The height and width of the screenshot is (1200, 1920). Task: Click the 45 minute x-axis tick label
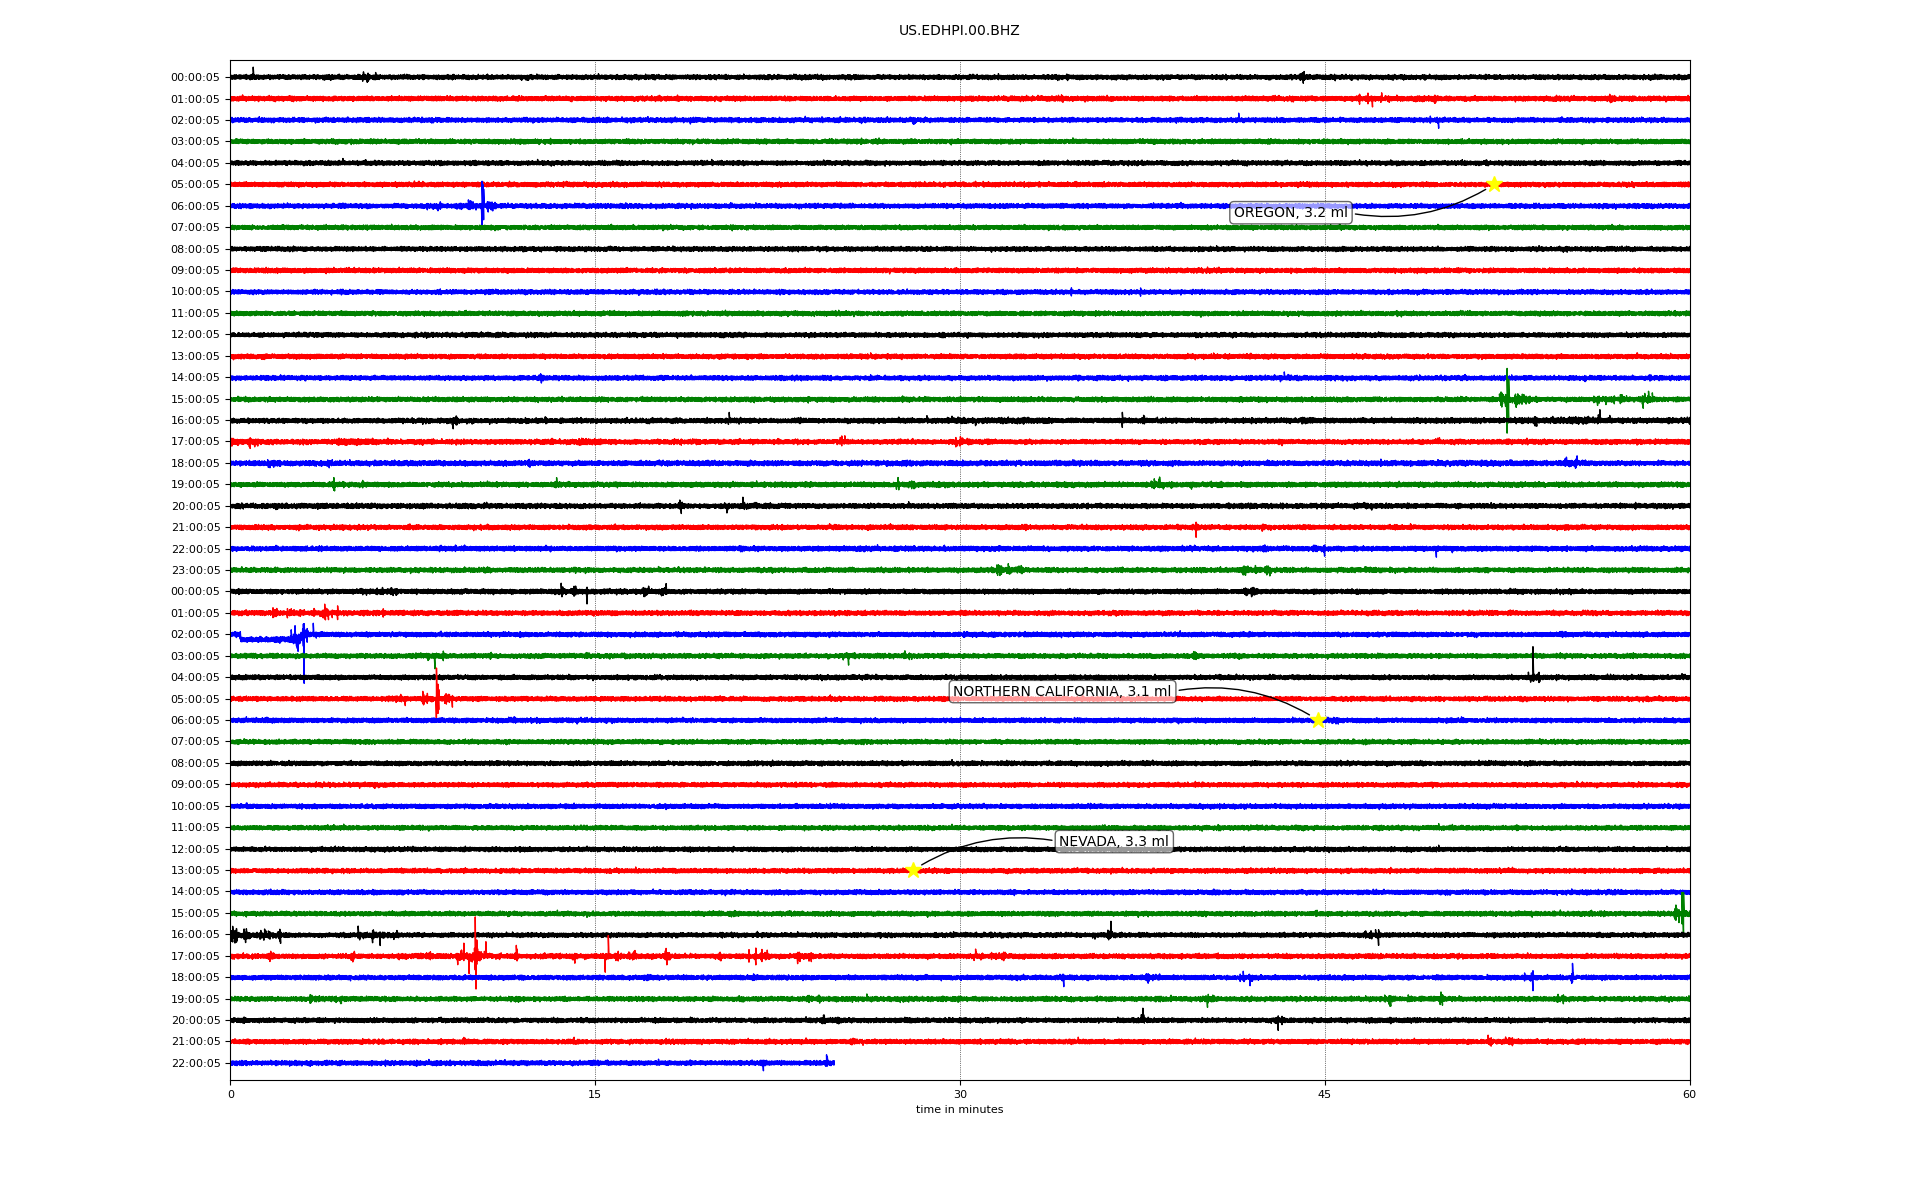click(x=1325, y=1094)
